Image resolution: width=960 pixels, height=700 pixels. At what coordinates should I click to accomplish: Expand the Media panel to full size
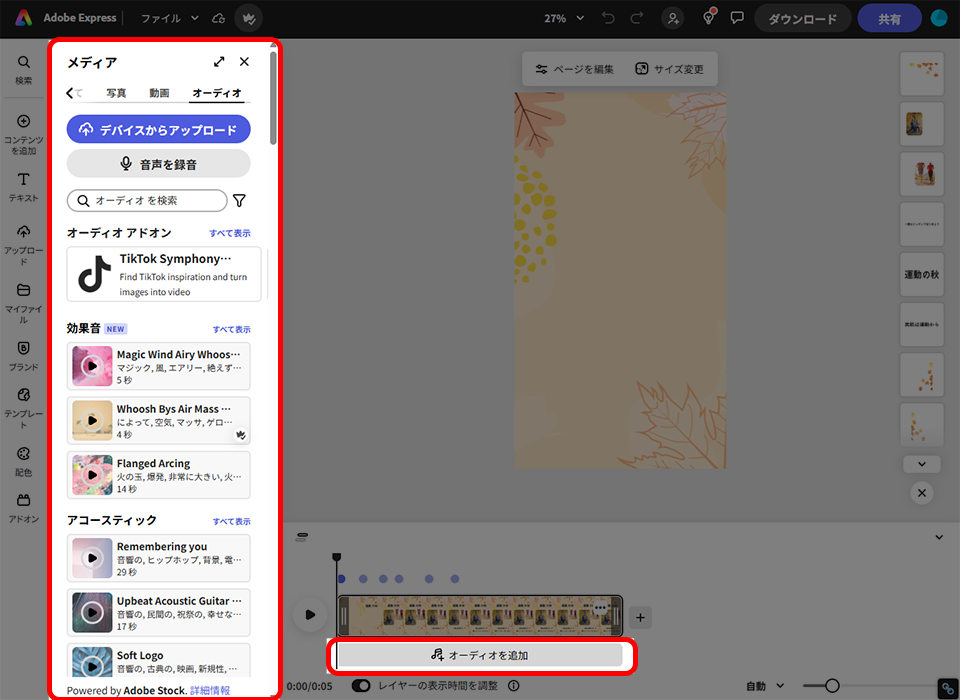point(219,62)
